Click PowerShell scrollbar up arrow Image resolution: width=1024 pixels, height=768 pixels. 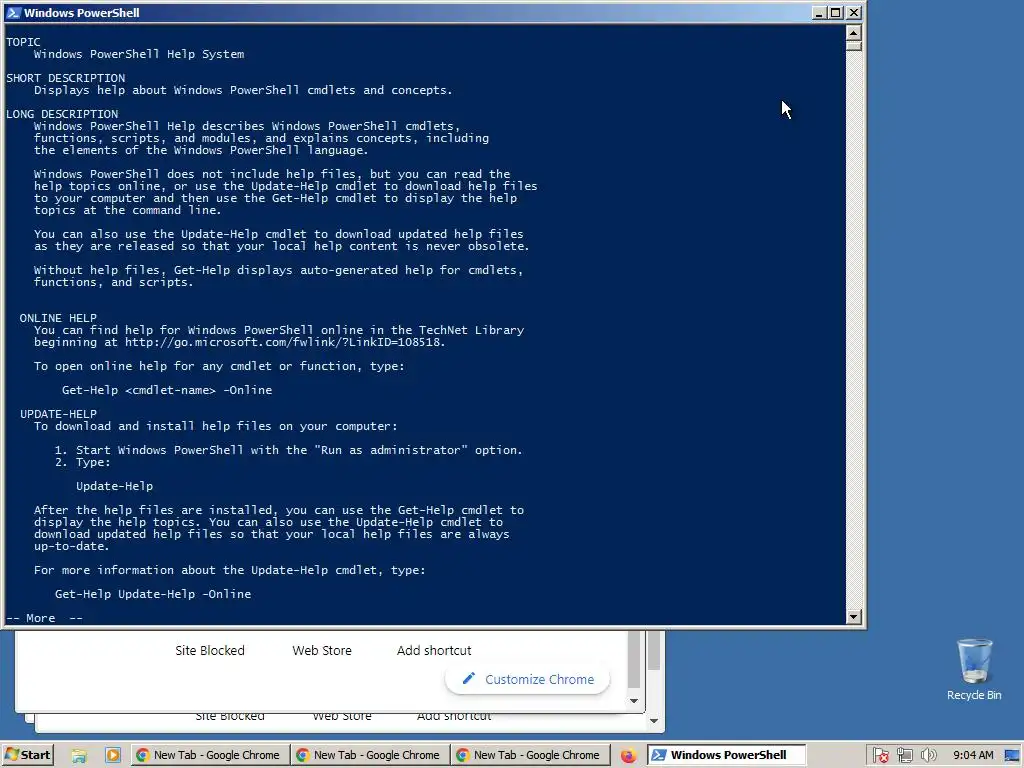pyautogui.click(x=854, y=32)
